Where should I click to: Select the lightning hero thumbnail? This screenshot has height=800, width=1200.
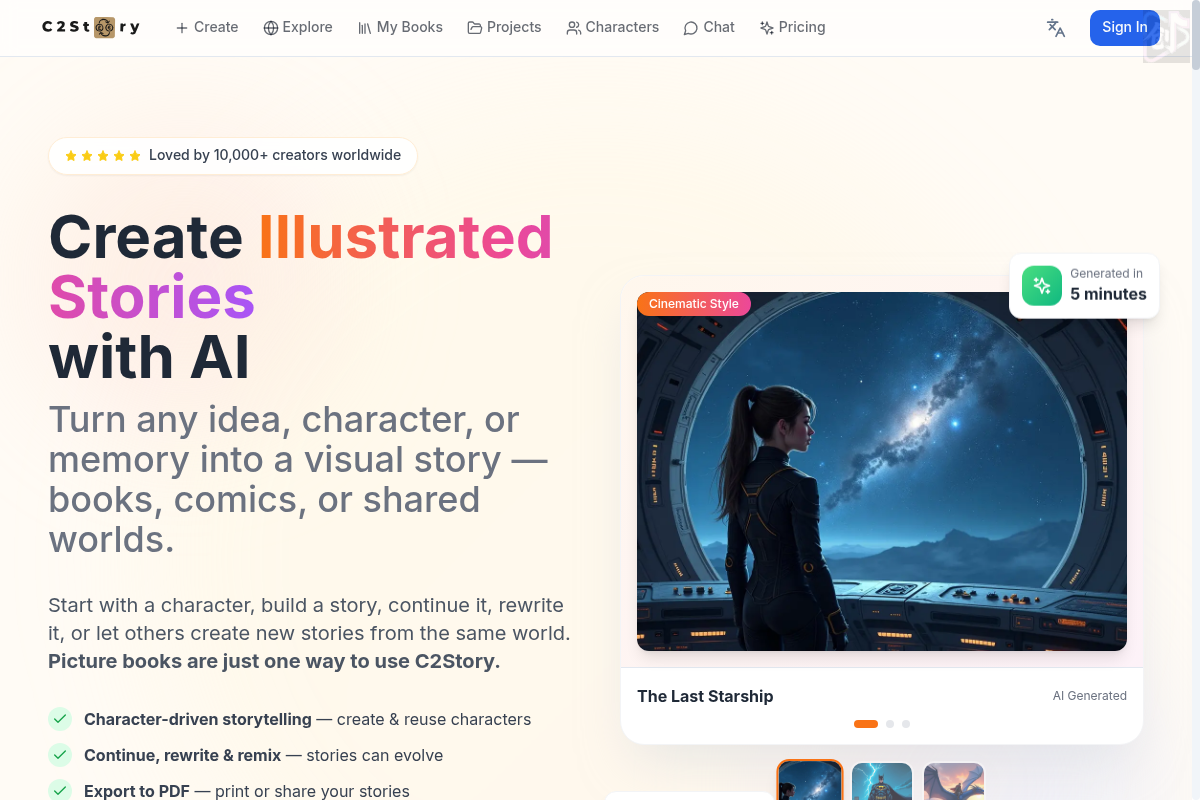pos(882,781)
